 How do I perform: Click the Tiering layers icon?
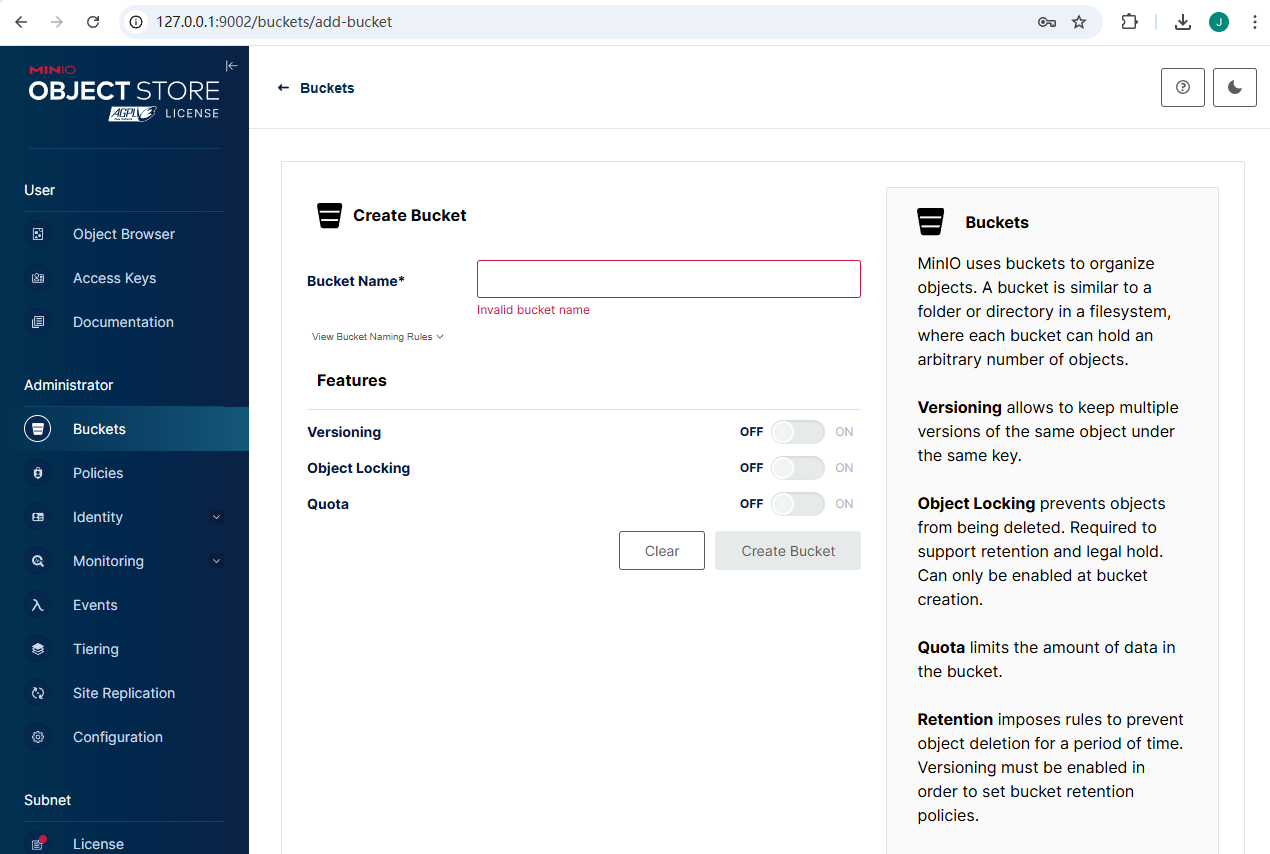38,649
